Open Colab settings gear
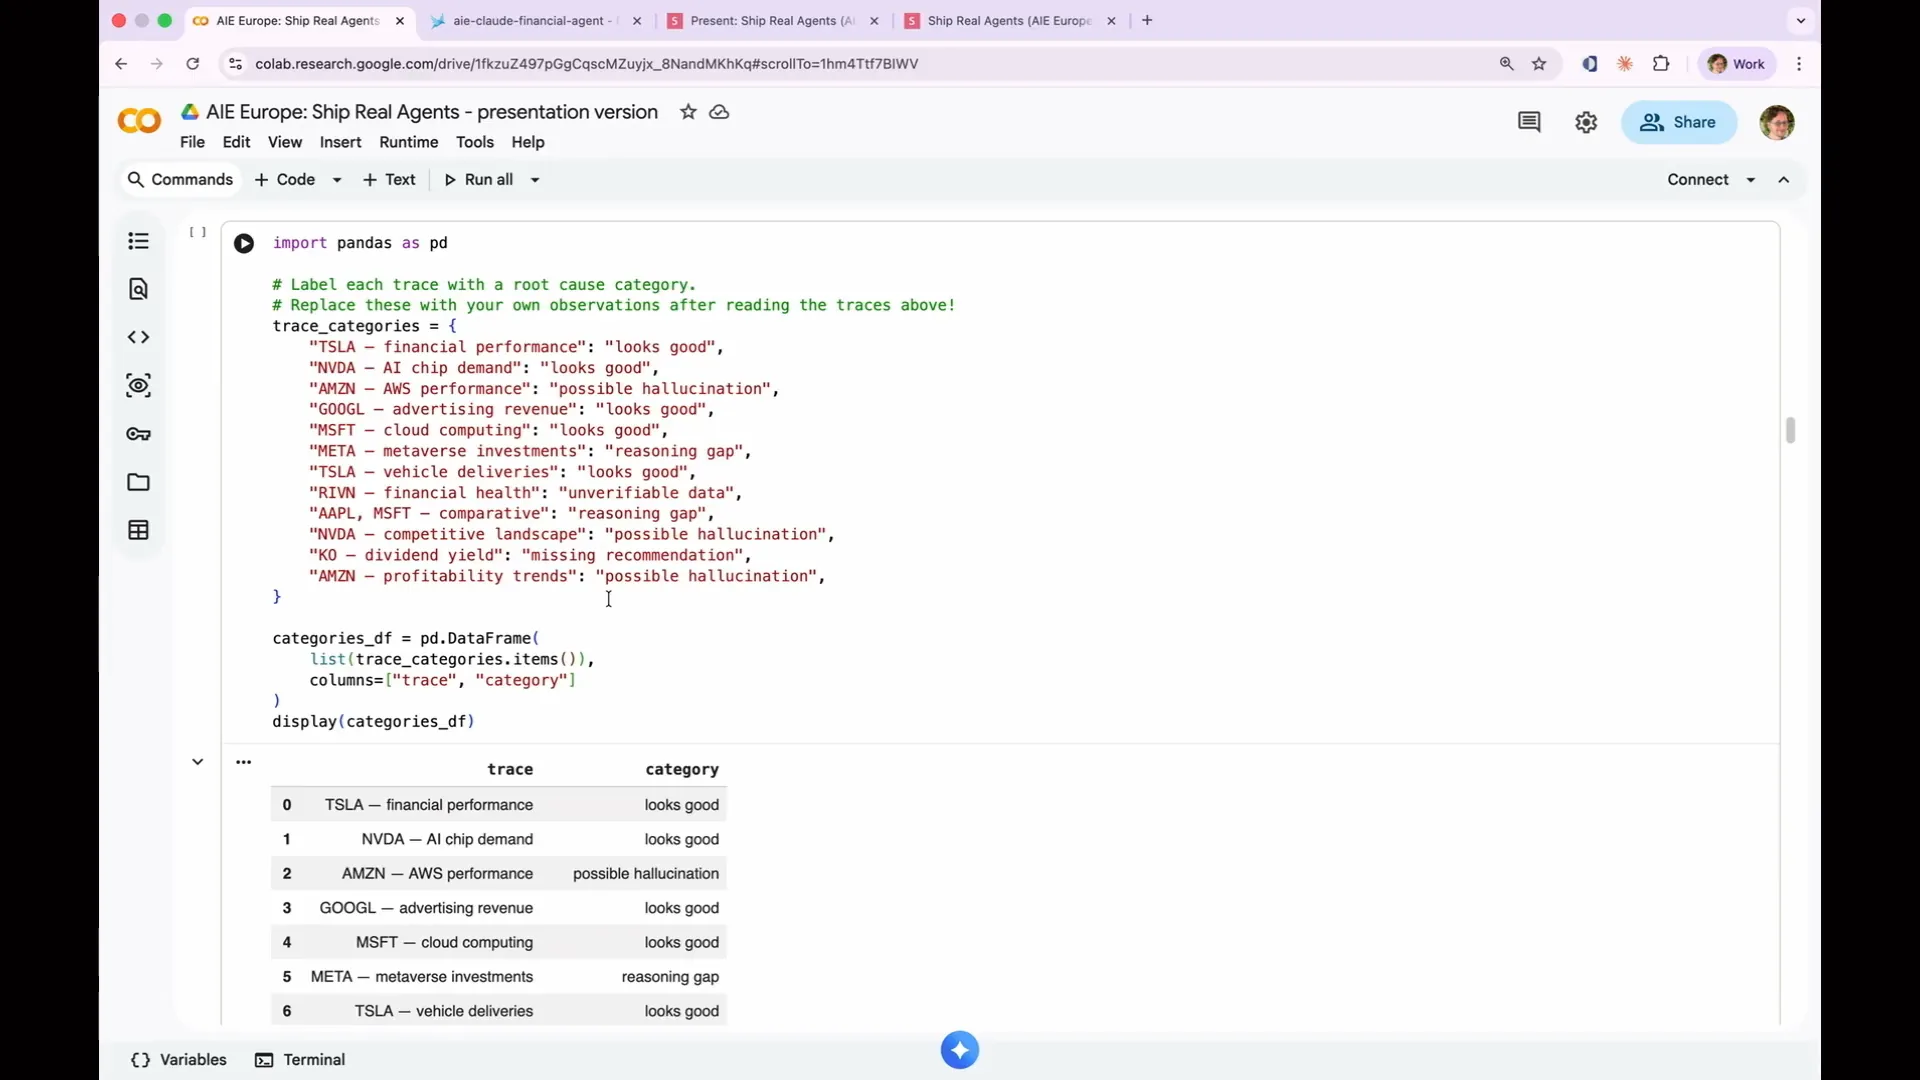 1586,122
